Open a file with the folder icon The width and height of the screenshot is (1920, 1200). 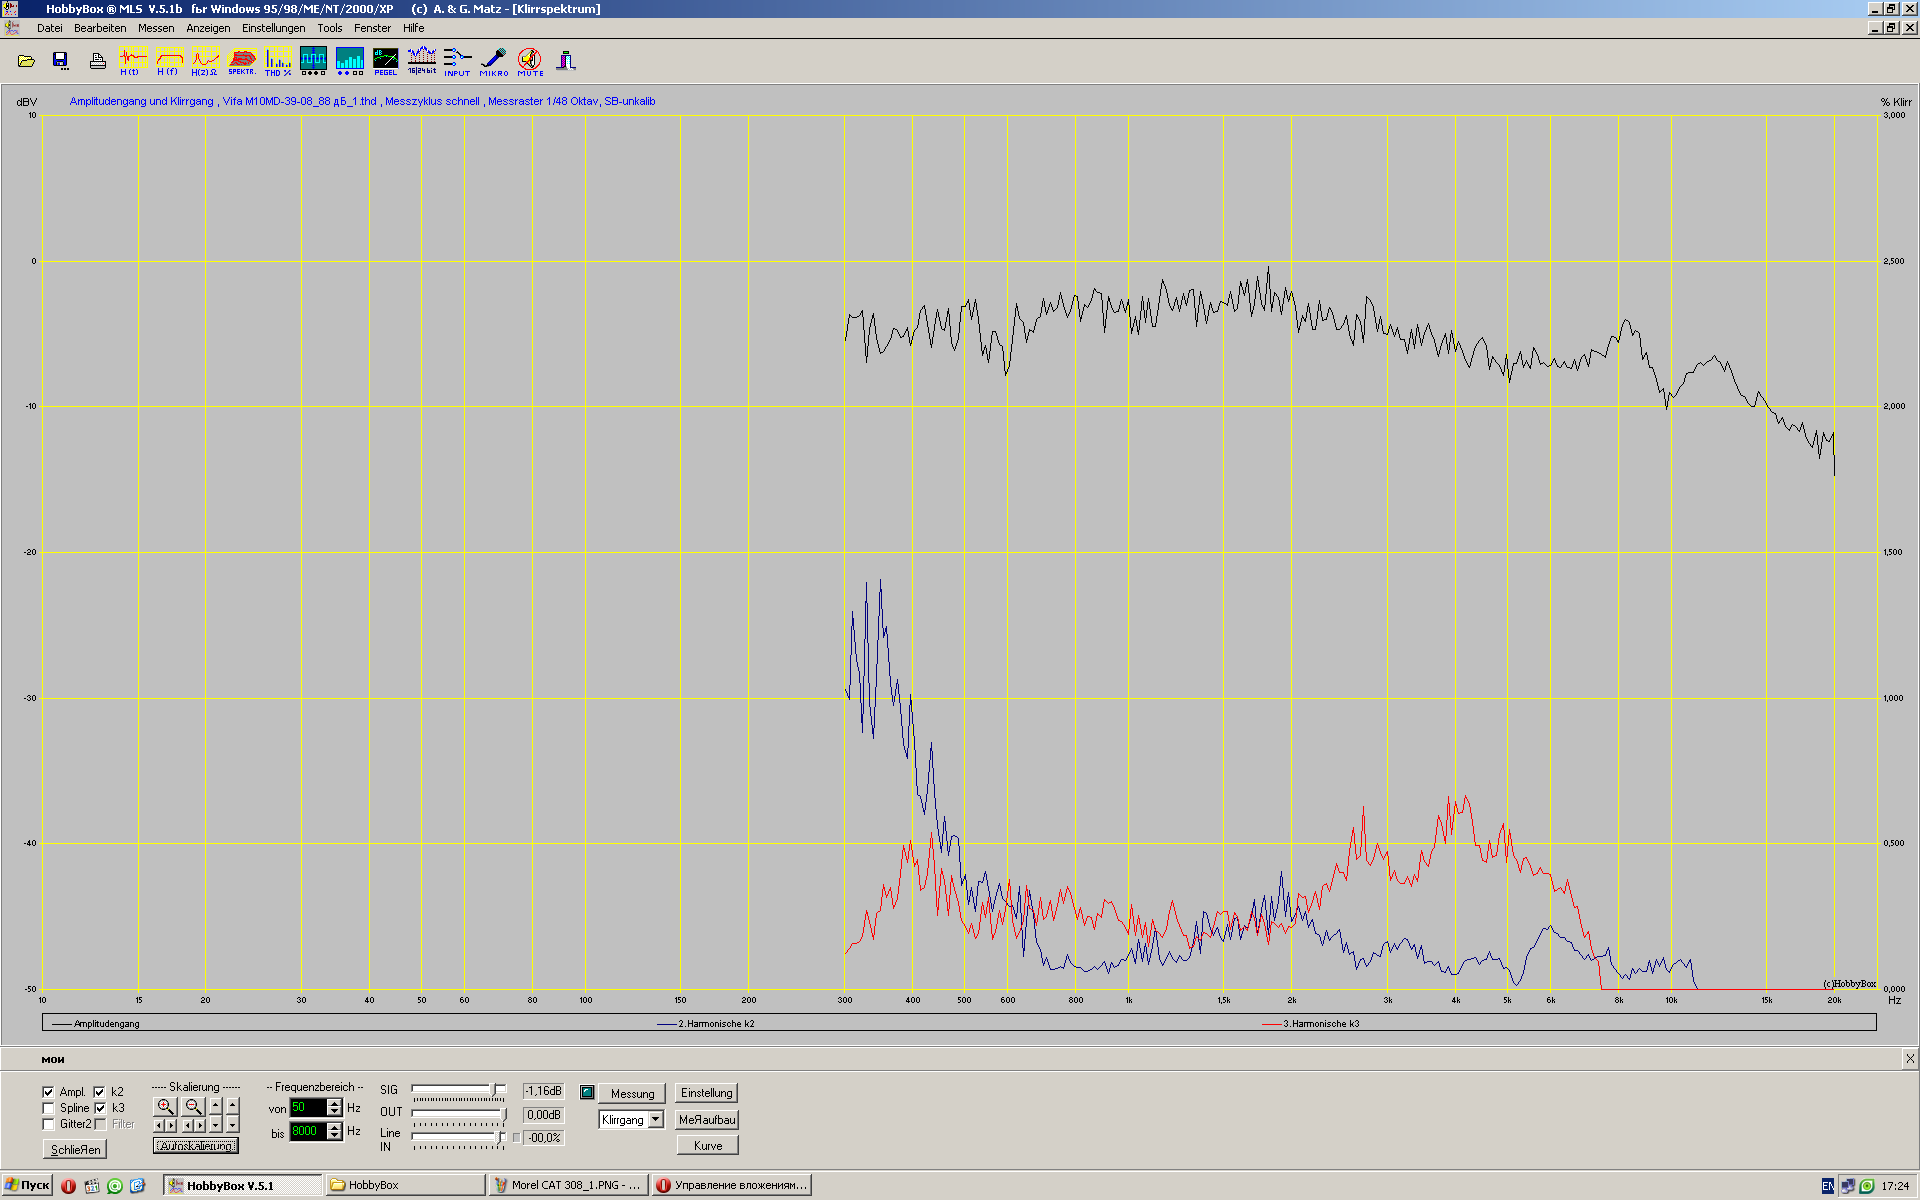click(26, 61)
